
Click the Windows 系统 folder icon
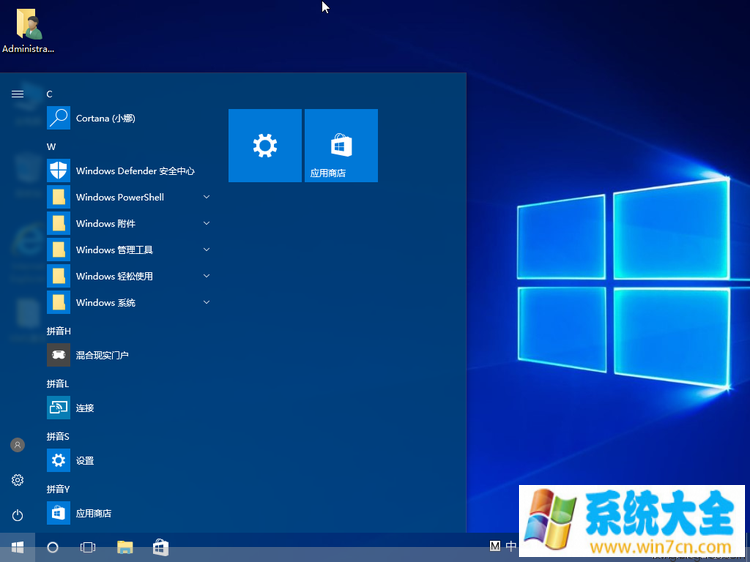[58, 302]
